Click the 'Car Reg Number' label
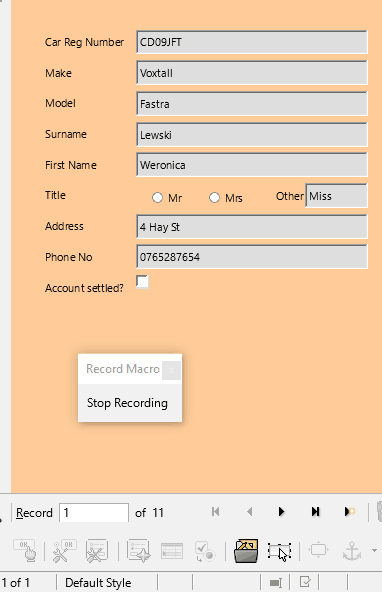382x592 pixels. 84,42
